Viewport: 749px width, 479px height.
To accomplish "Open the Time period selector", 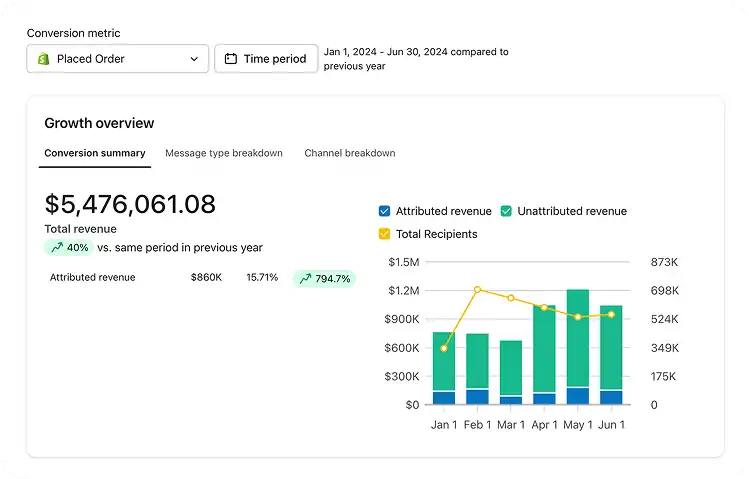I will 266,59.
